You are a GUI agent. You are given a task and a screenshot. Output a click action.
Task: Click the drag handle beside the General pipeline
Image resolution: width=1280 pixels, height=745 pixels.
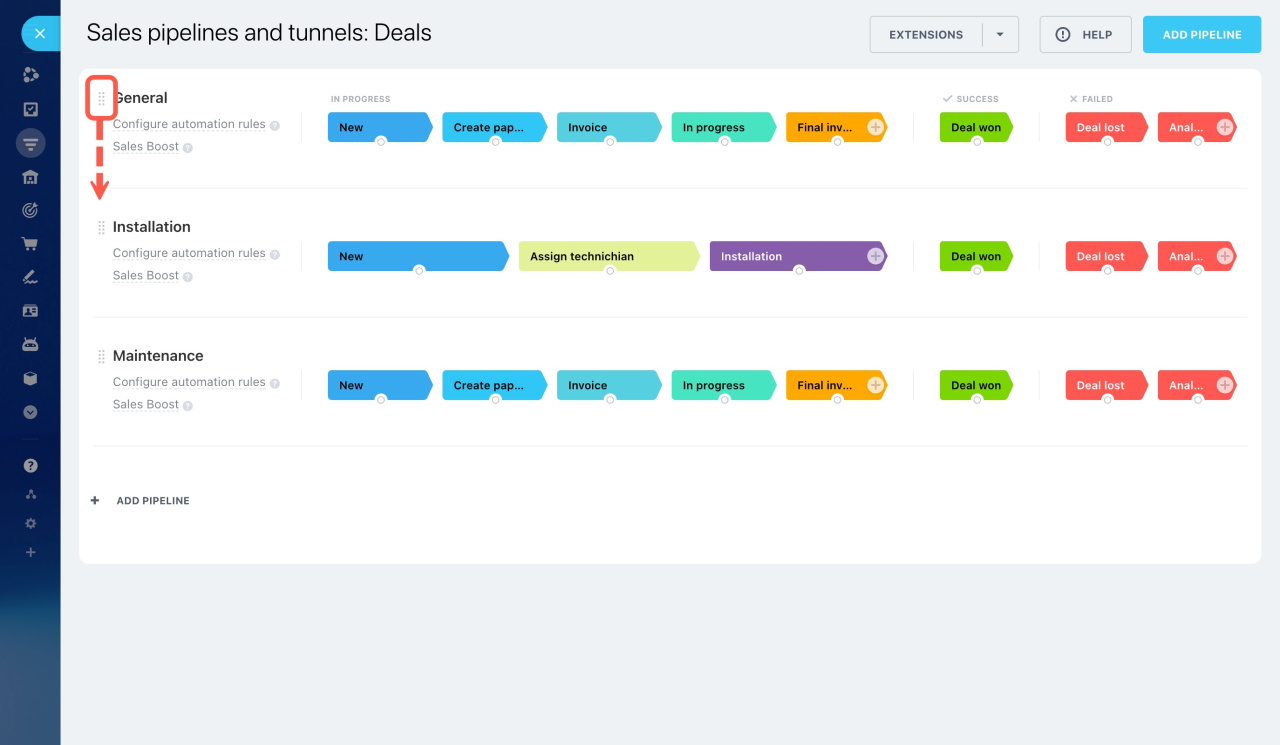[100, 98]
